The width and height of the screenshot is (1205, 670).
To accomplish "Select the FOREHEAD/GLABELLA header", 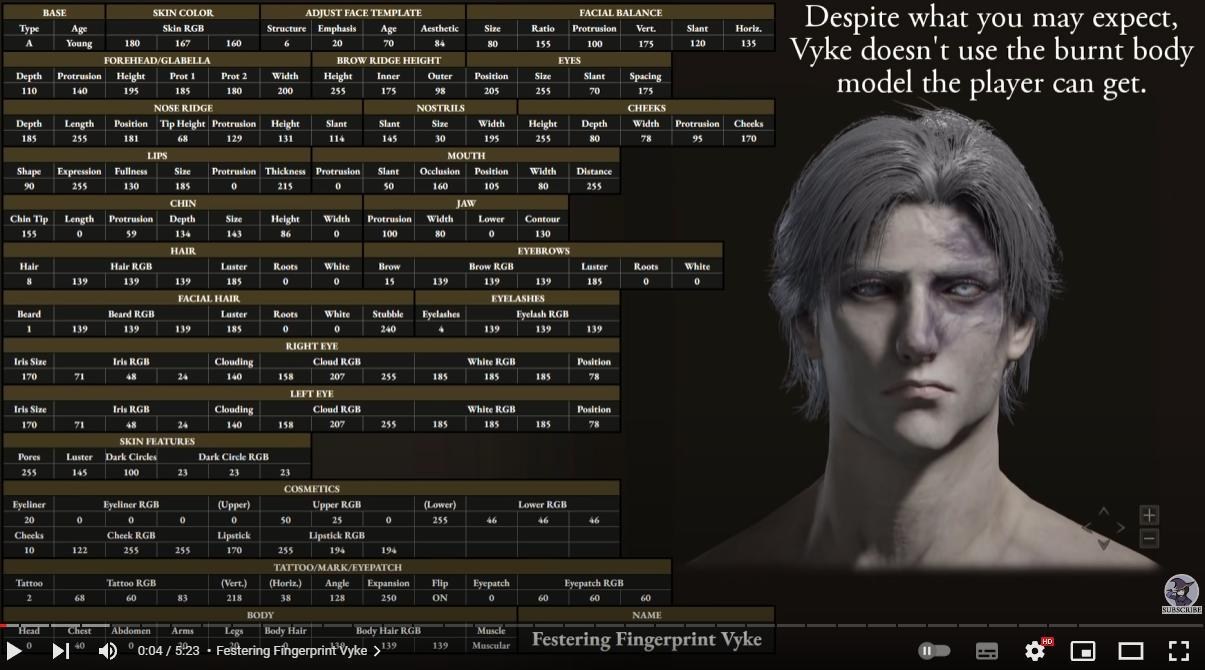I will (x=157, y=60).
